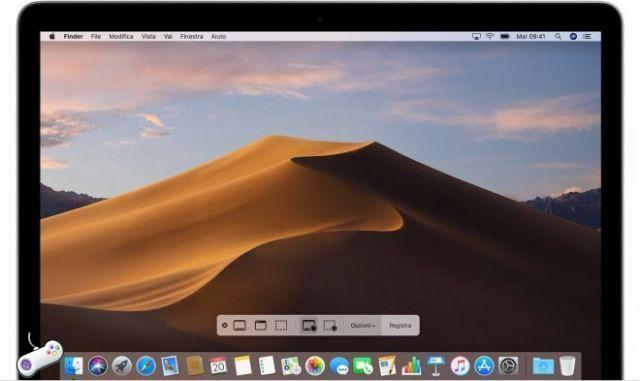Open Spotlight search magnifier
This screenshot has width=640, height=381.
point(558,36)
